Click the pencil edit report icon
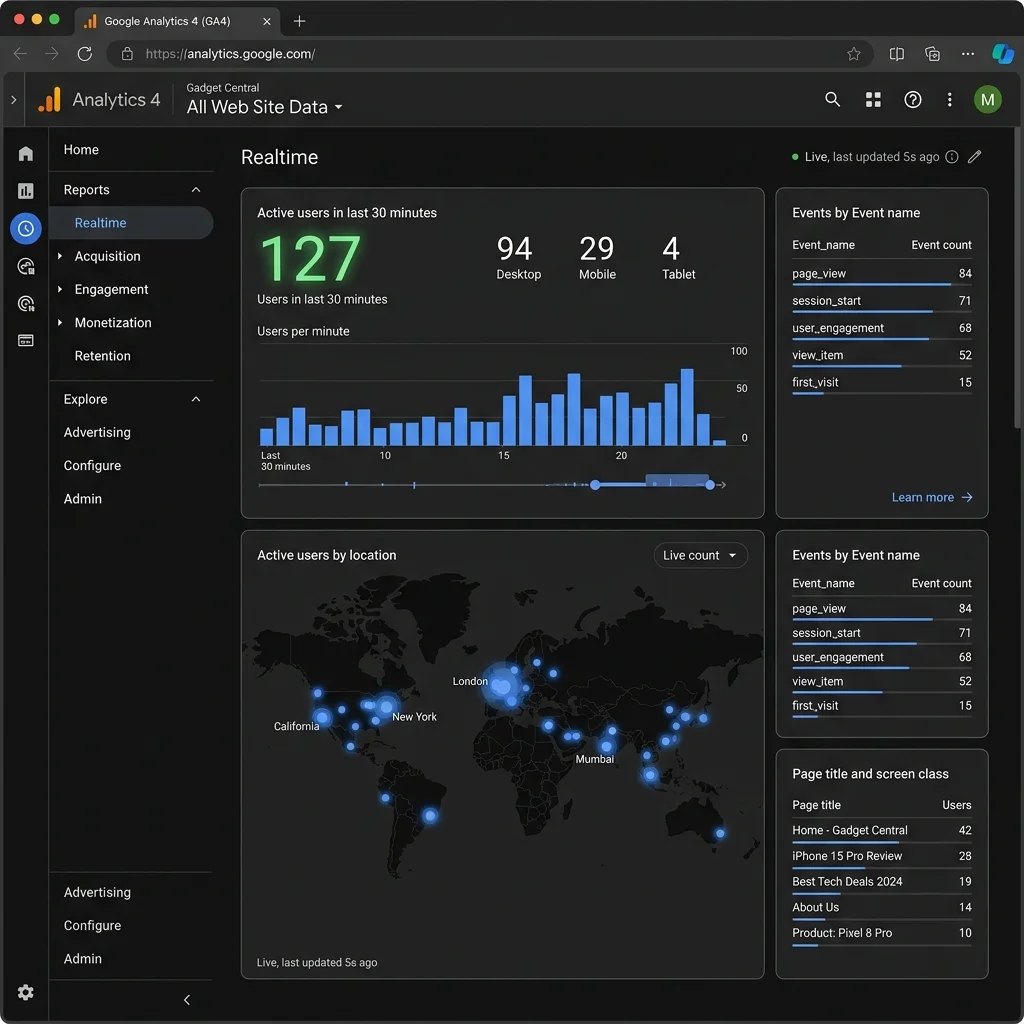Screen dimensions: 1024x1024 click(x=974, y=157)
